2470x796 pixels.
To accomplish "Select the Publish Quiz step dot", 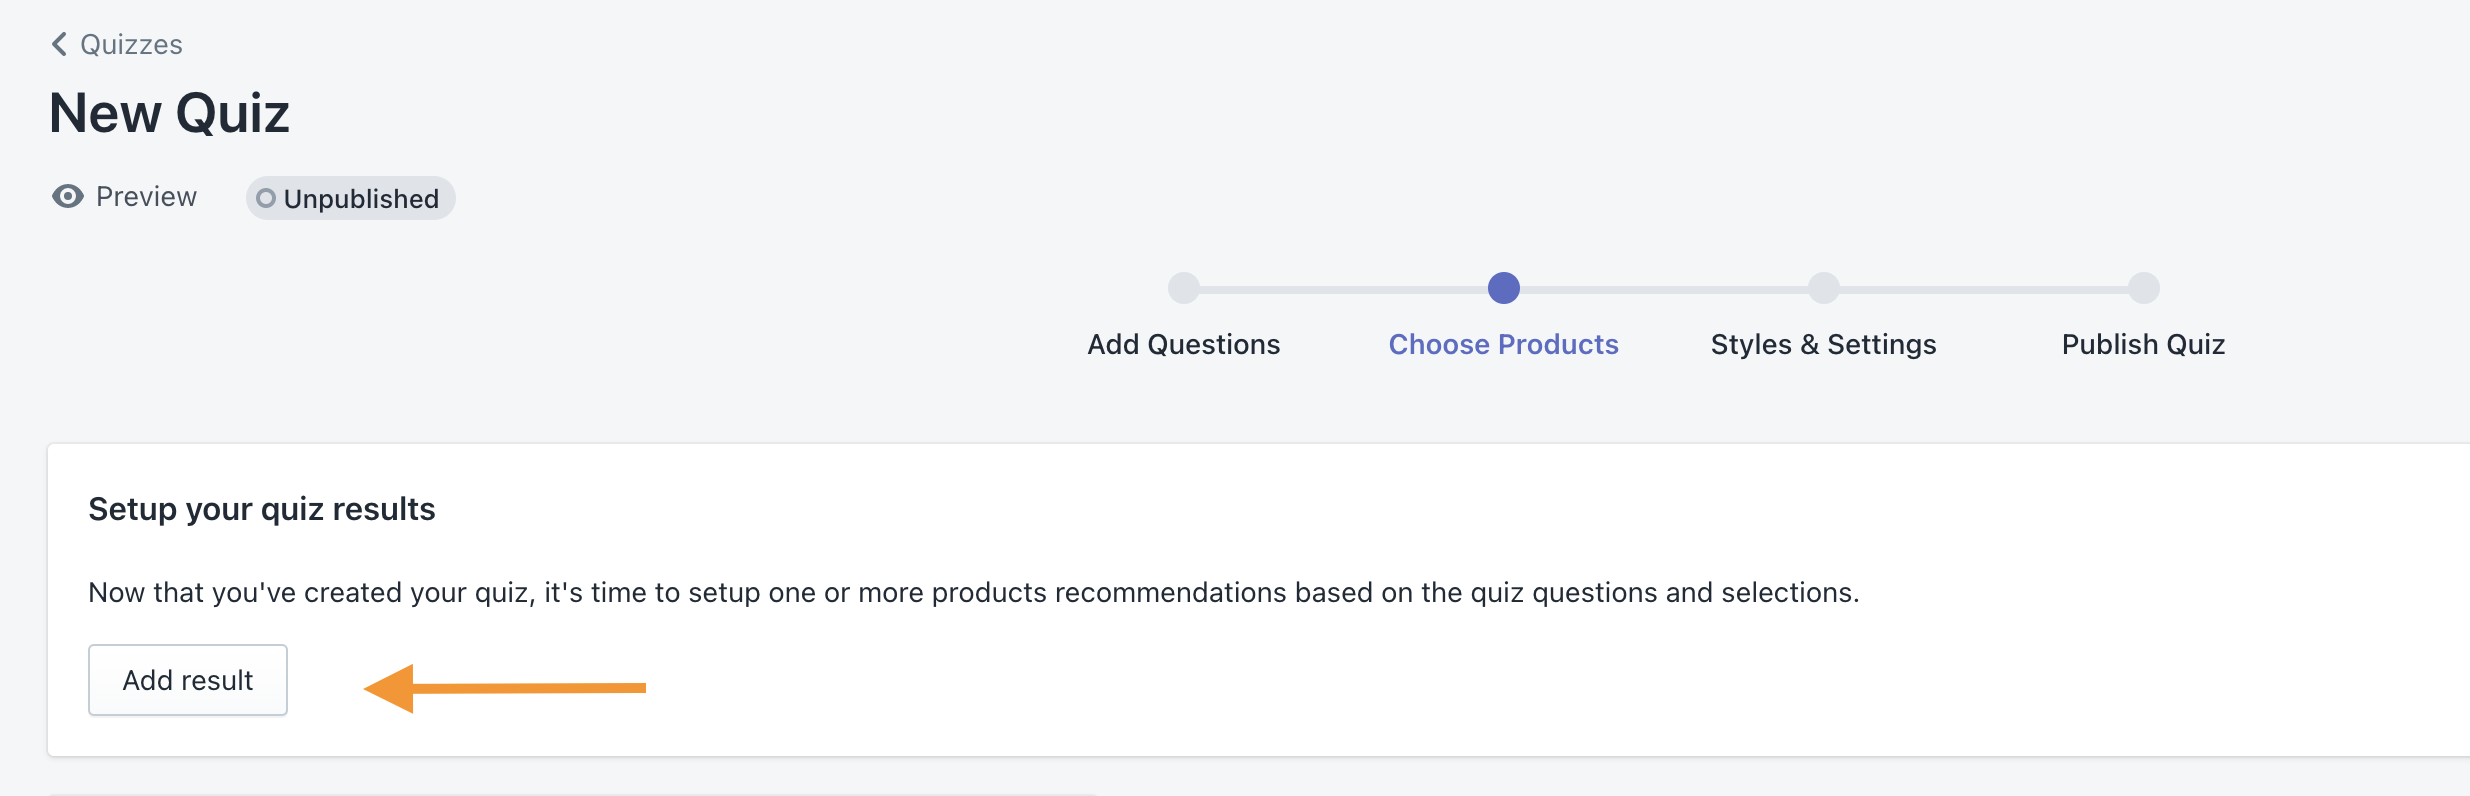I will tap(2143, 288).
